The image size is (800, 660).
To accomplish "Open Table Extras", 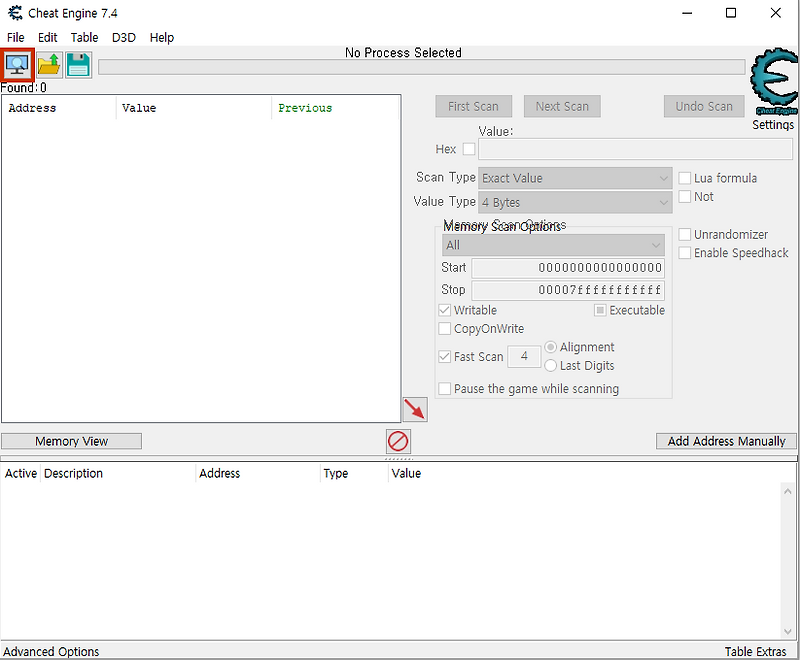I will click(756, 651).
